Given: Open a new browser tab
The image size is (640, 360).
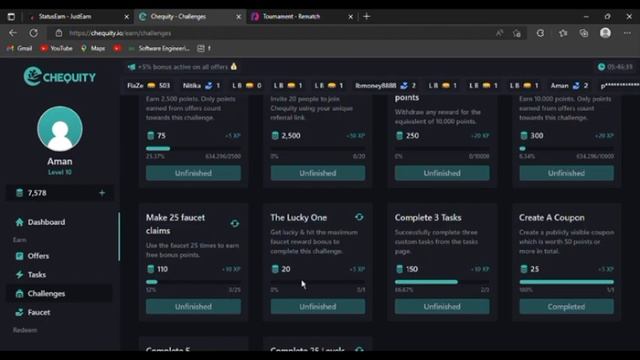Looking at the screenshot, I should pyautogui.click(x=367, y=16).
